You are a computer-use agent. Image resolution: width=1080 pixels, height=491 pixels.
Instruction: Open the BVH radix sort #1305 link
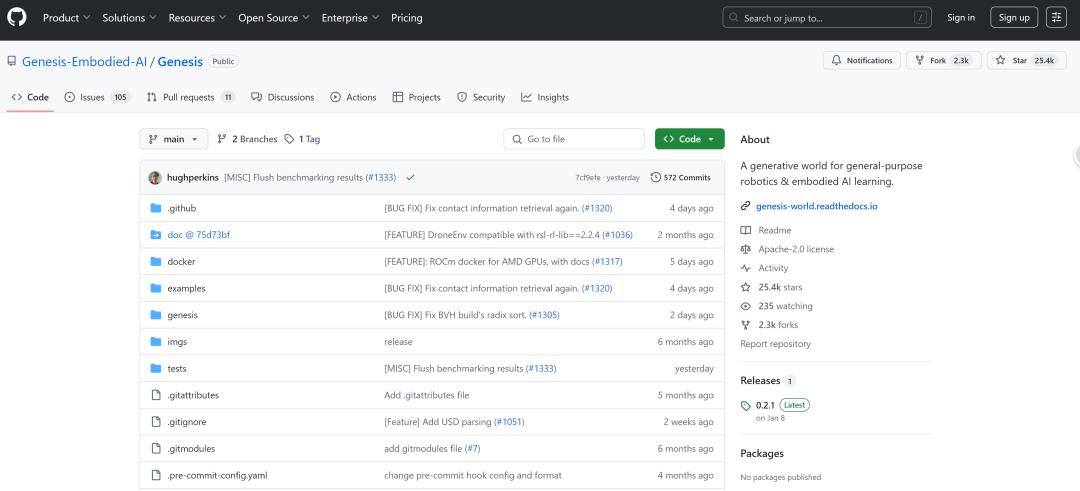[x=544, y=315]
